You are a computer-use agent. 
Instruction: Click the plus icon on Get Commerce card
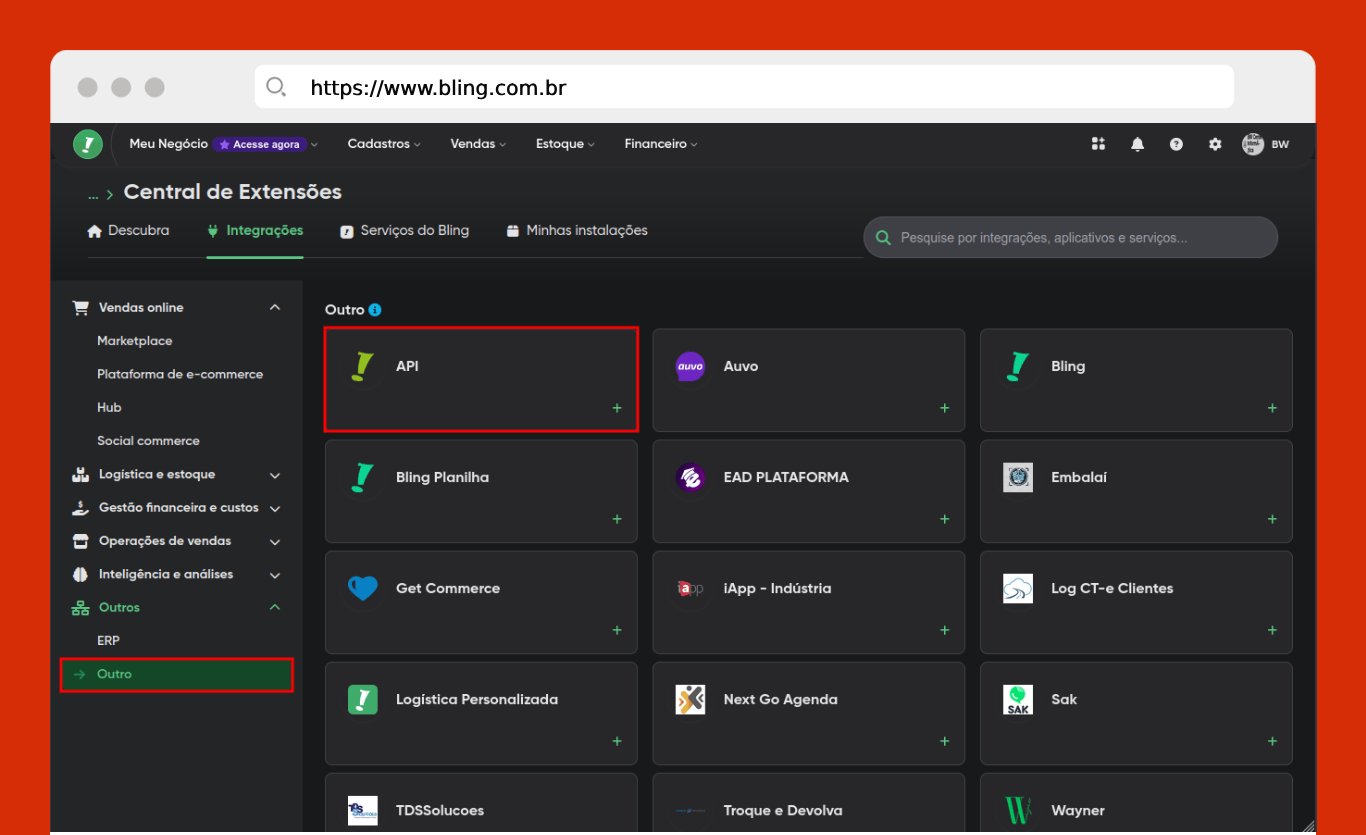click(617, 630)
